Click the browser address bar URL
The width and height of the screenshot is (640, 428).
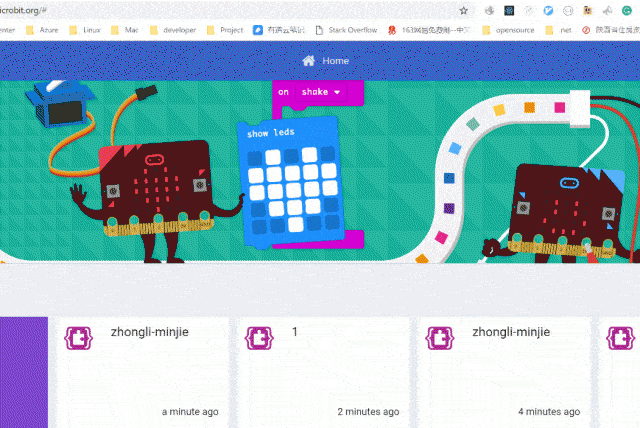point(30,10)
